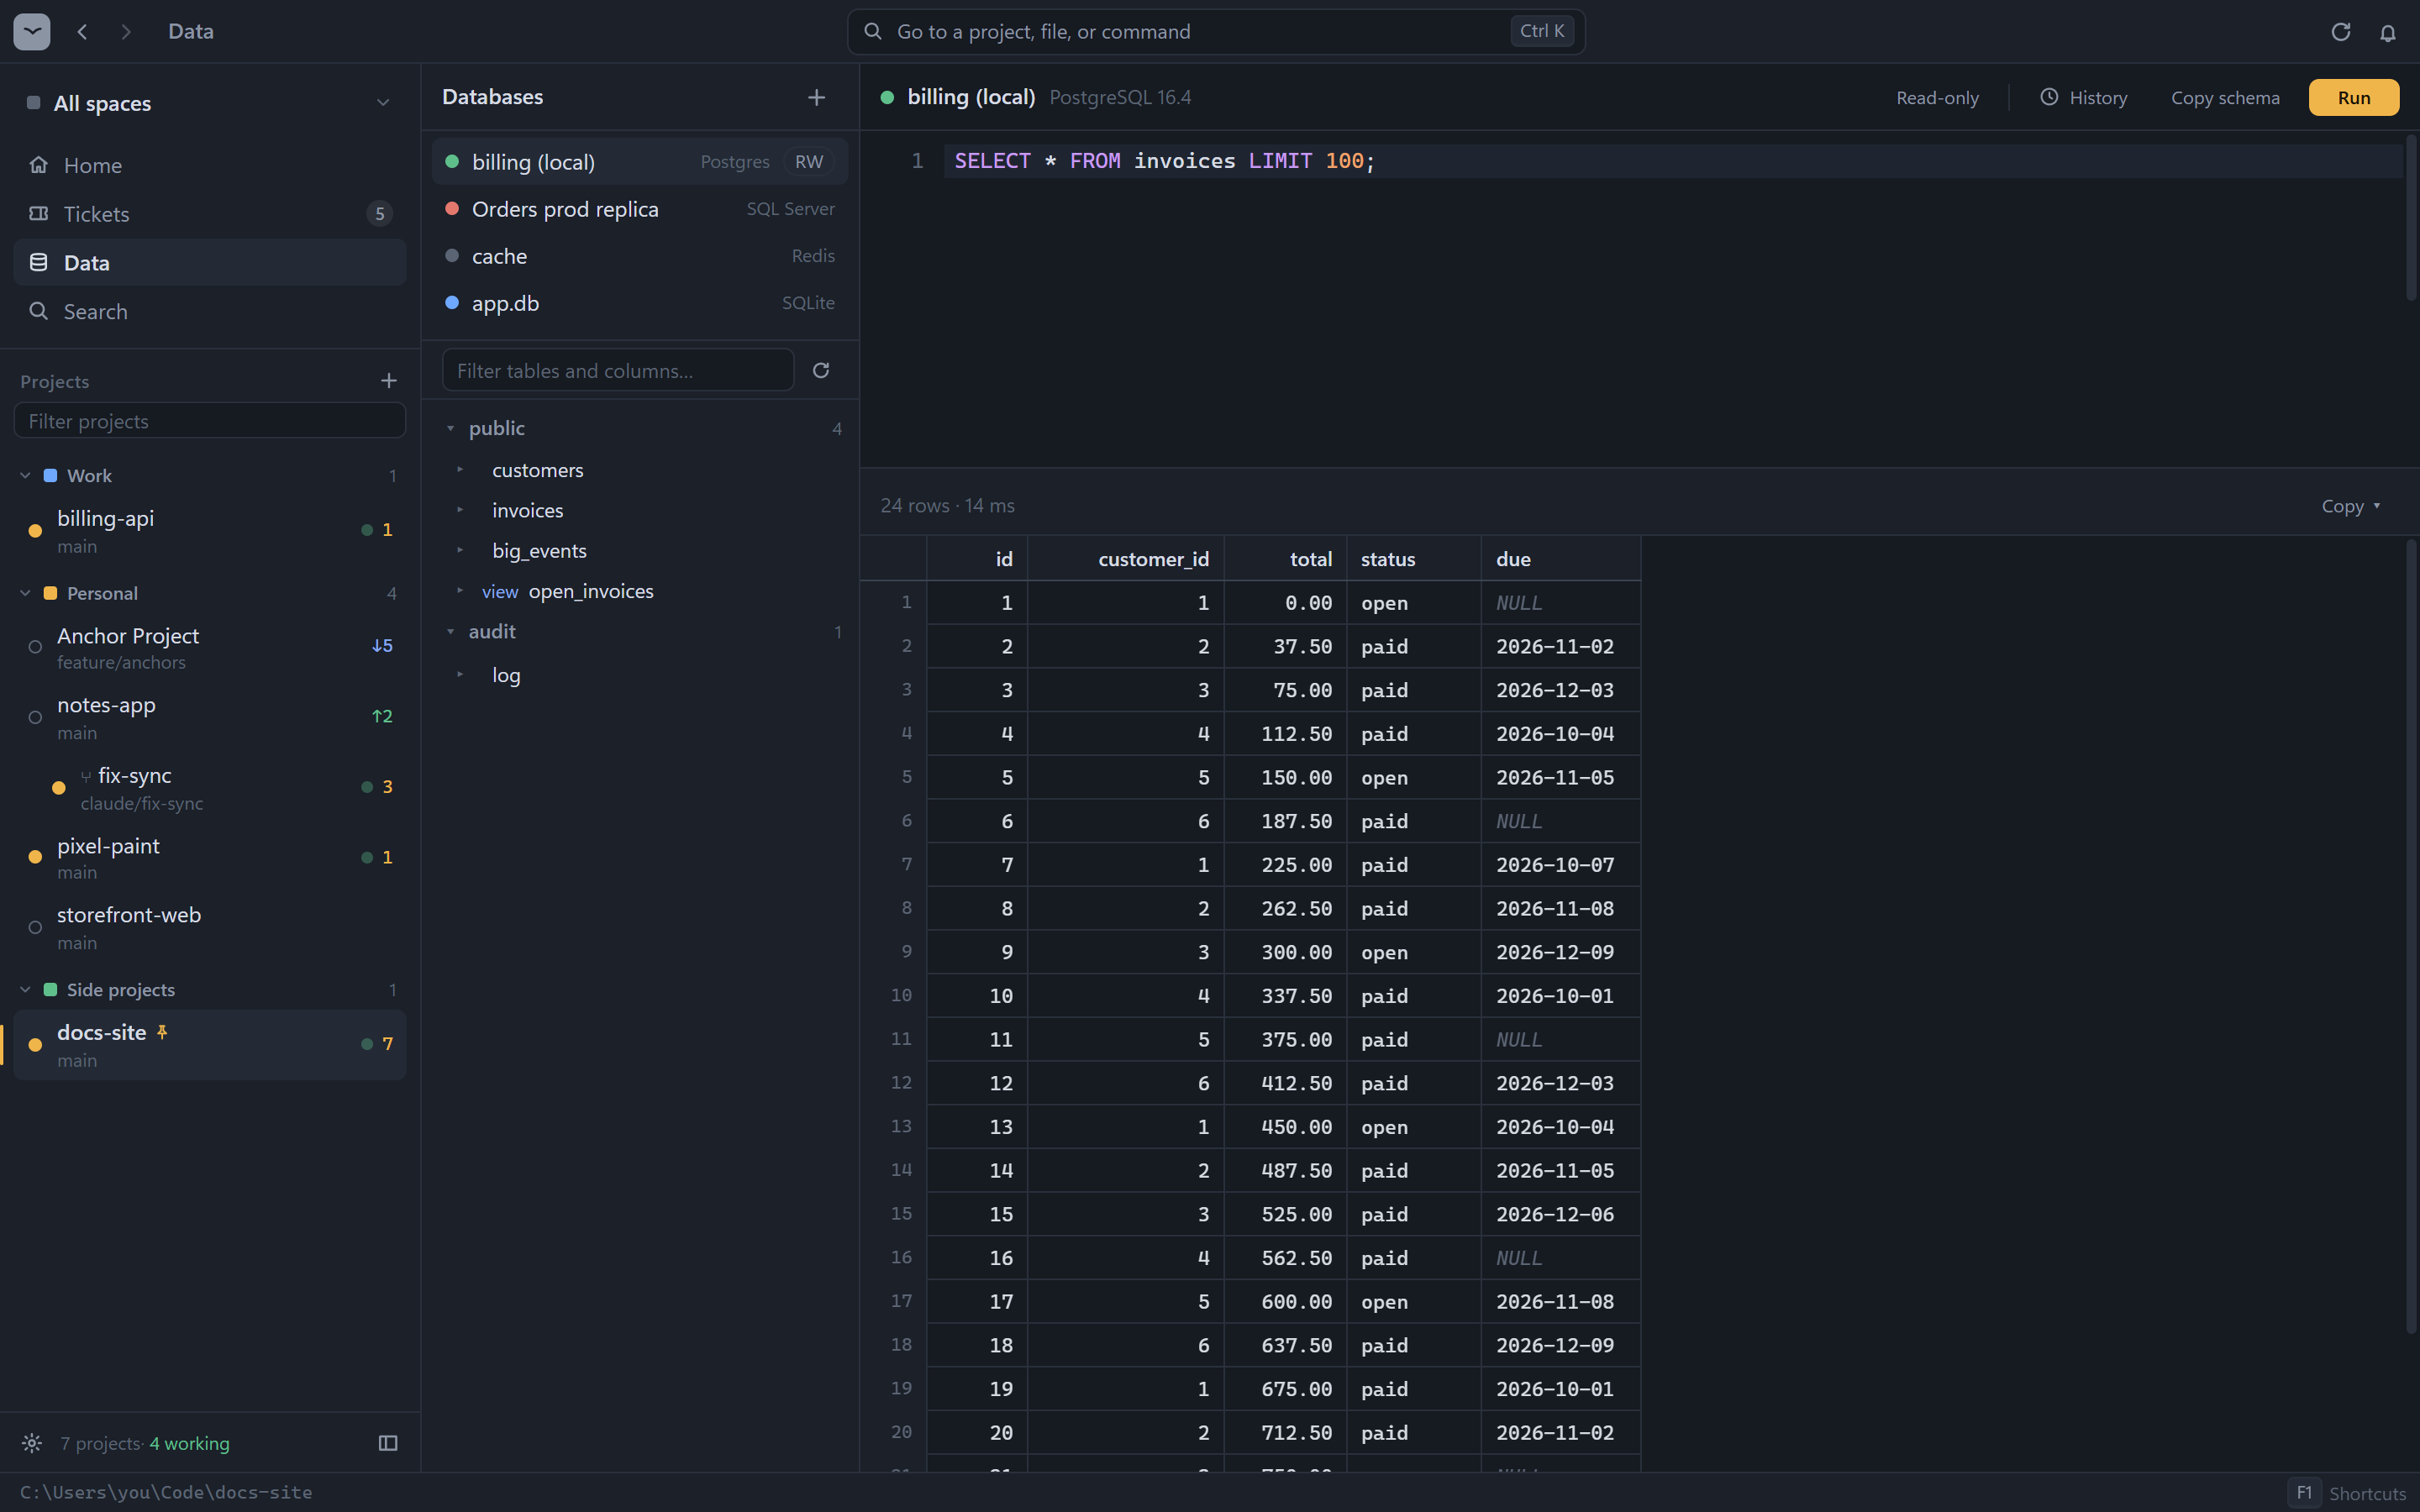Click the reload icon in the top bar
The image size is (2420, 1512).
coord(2340,32)
